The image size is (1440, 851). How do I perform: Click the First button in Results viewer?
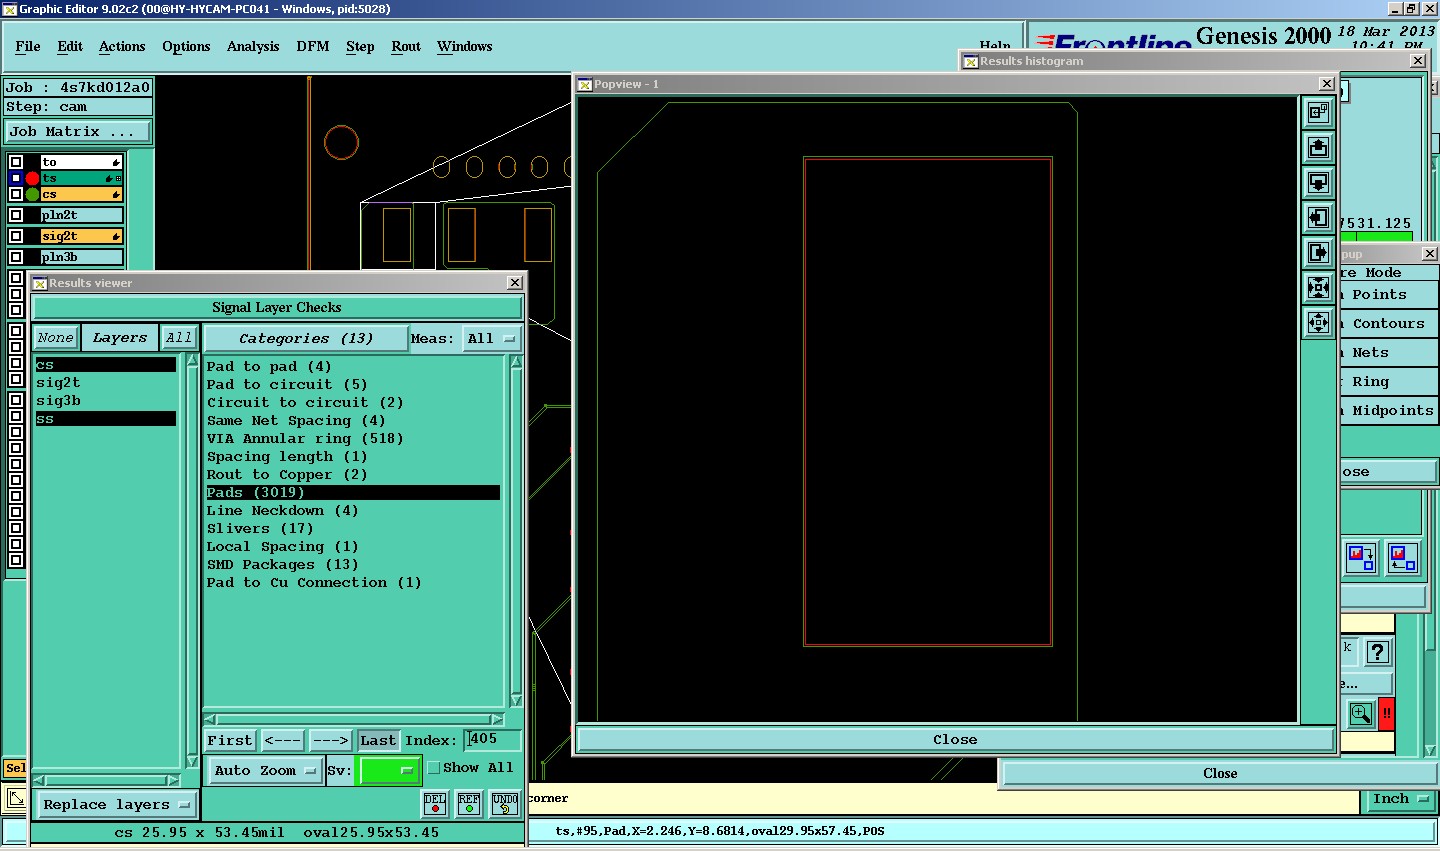(230, 741)
